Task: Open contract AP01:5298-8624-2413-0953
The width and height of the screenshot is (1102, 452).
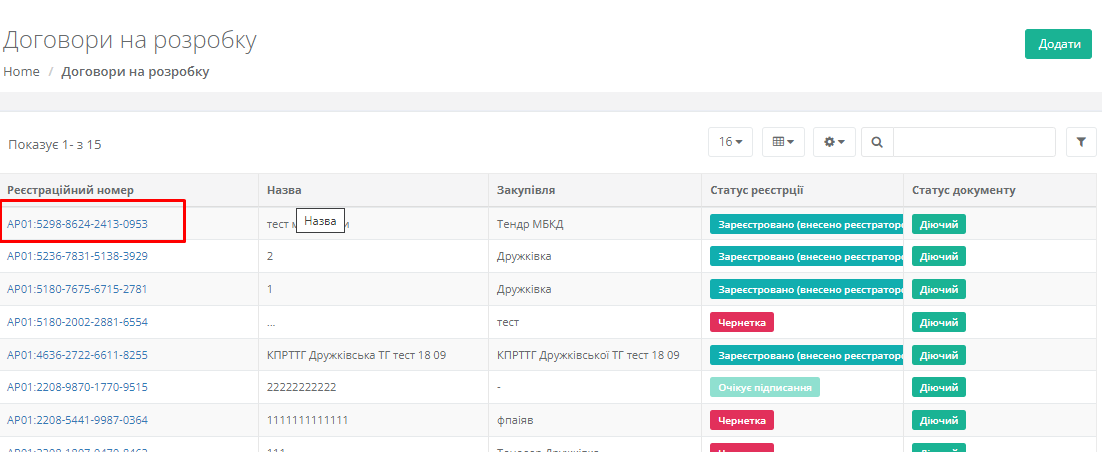Action: [77, 224]
